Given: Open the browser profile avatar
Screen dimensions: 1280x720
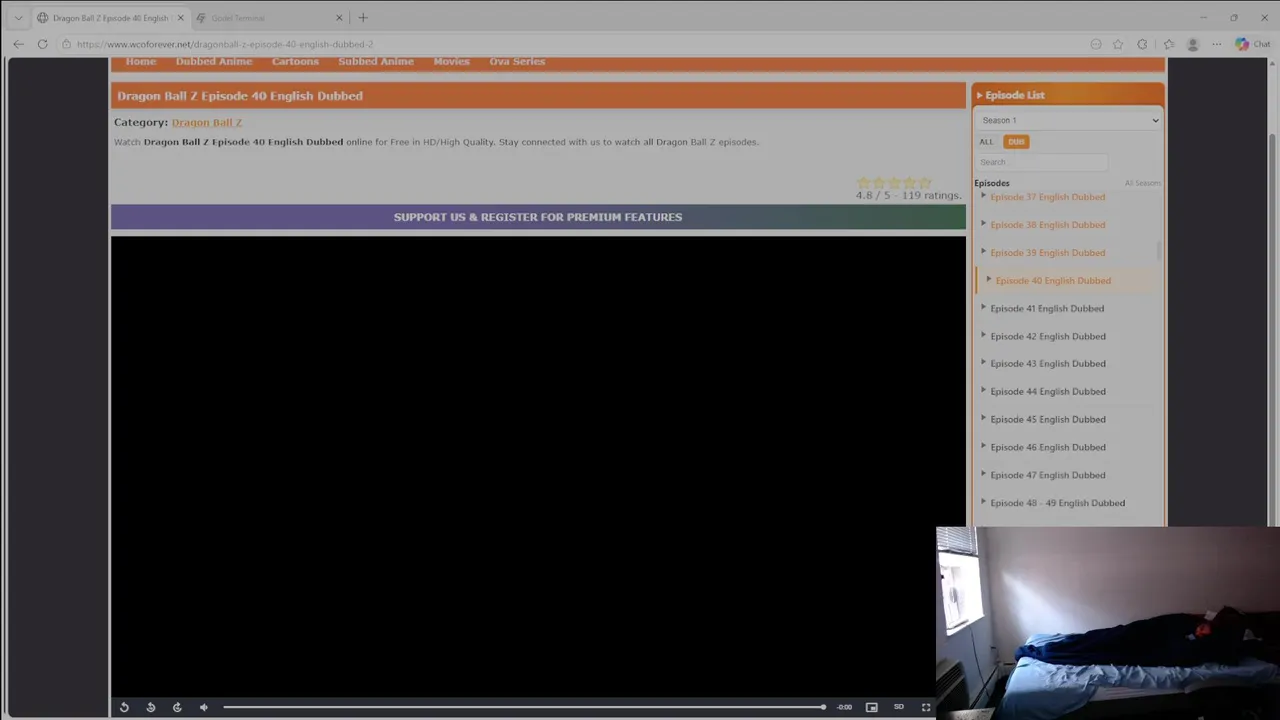Looking at the screenshot, I should 1192,44.
